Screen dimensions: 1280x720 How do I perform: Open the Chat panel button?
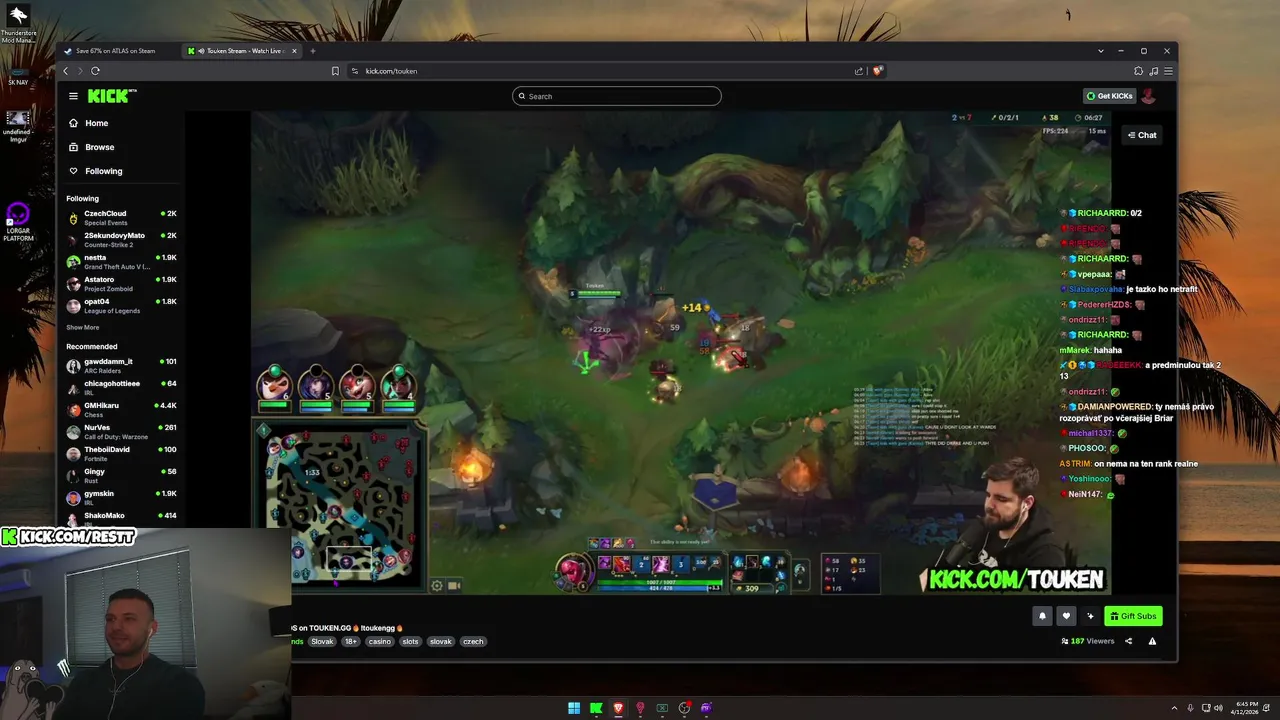pyautogui.click(x=1142, y=135)
